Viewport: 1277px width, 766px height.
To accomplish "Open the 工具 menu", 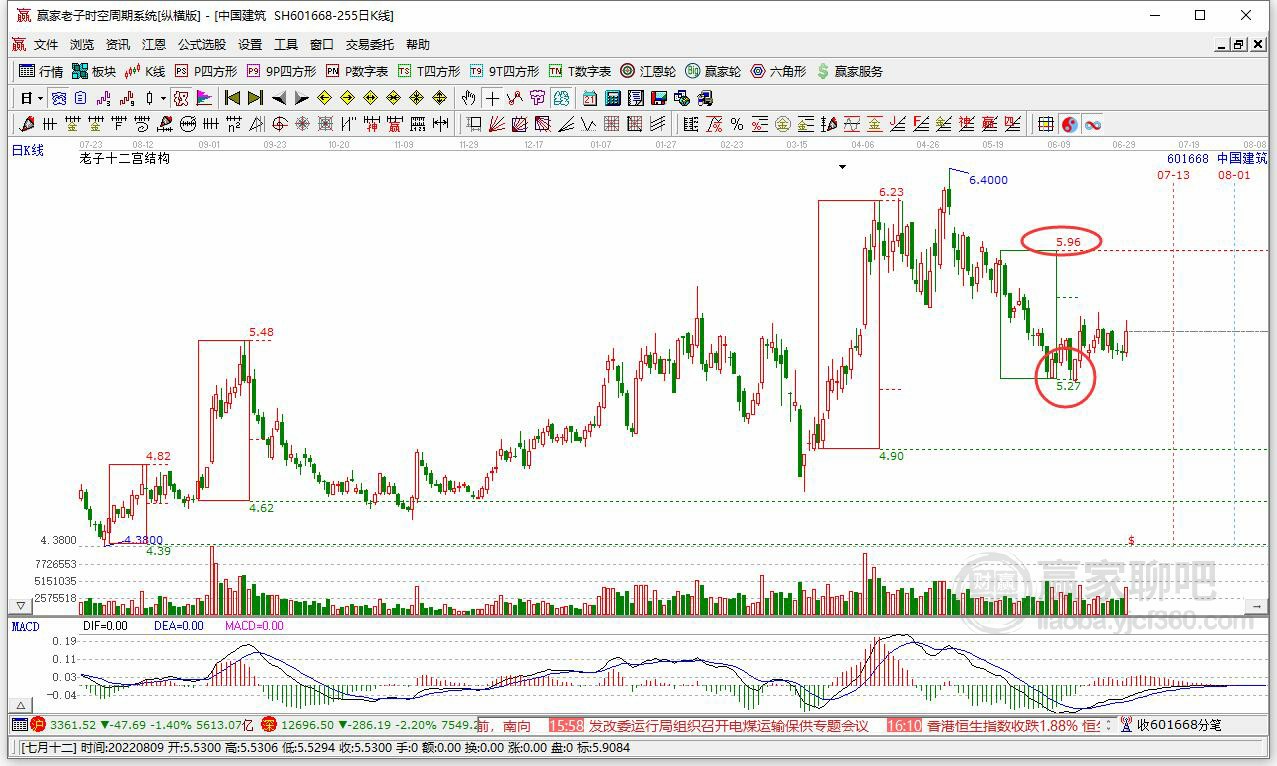I will 286,45.
